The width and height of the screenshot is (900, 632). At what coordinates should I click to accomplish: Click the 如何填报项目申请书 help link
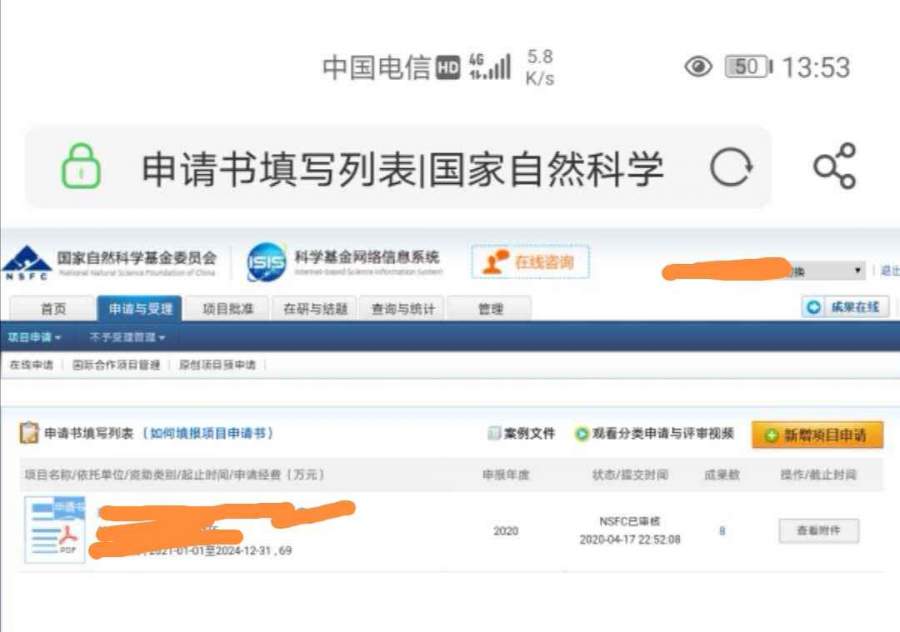click(x=208, y=433)
